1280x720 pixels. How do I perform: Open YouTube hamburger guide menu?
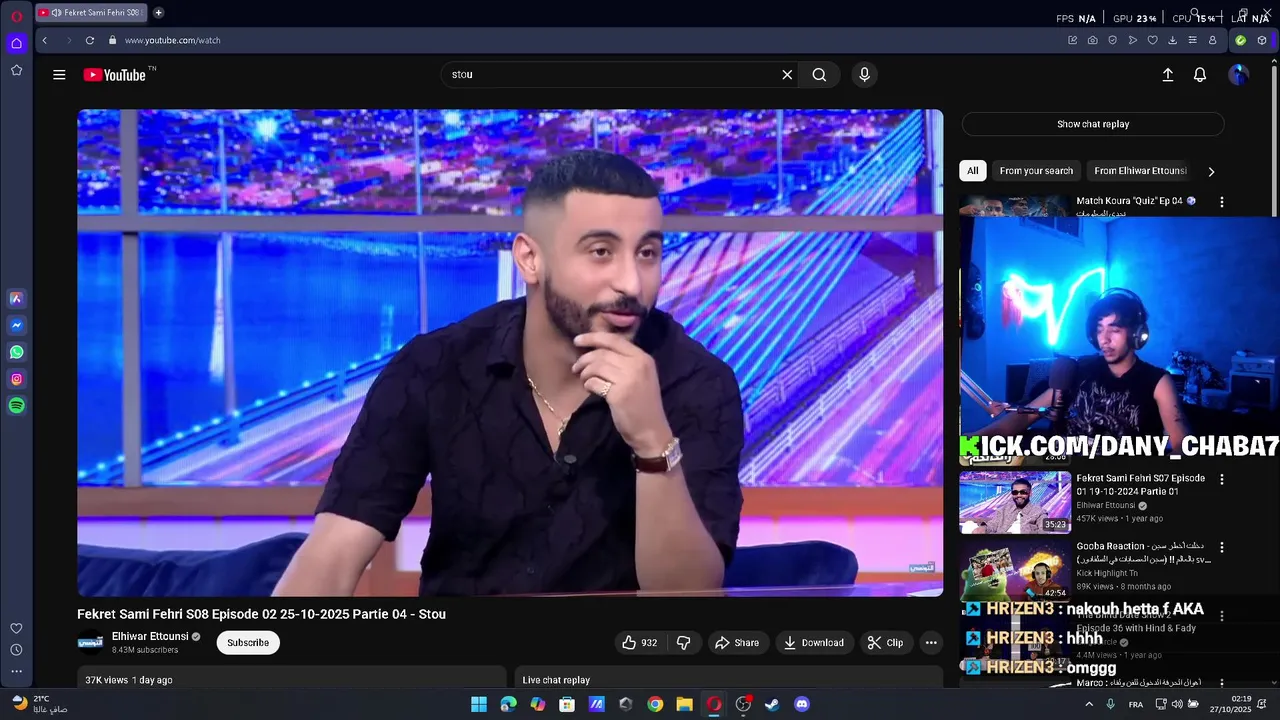point(59,74)
